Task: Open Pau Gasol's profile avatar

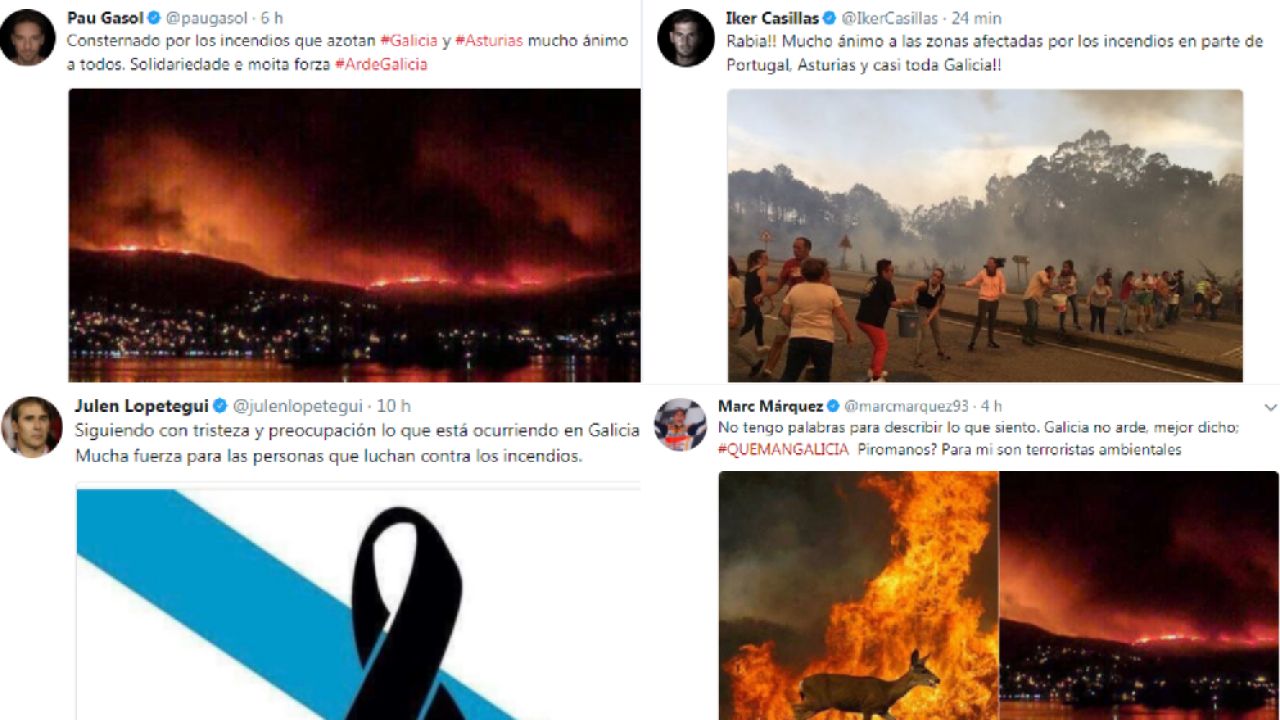Action: [27, 38]
